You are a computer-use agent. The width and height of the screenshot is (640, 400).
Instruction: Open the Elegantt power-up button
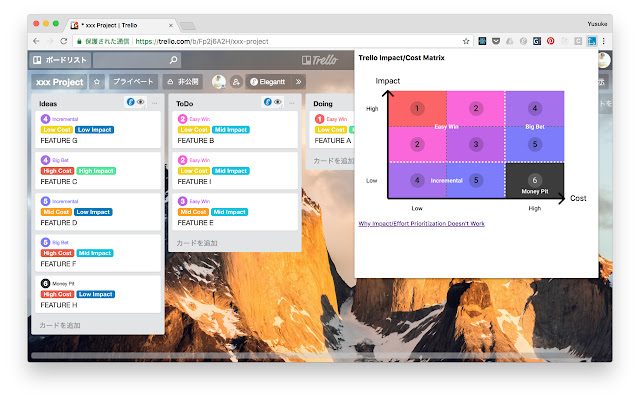268,82
